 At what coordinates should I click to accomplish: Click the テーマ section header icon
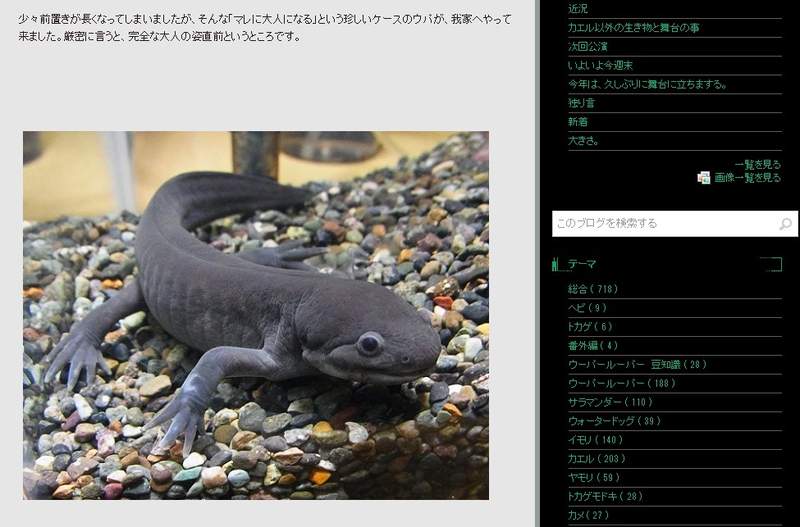pyautogui.click(x=555, y=265)
